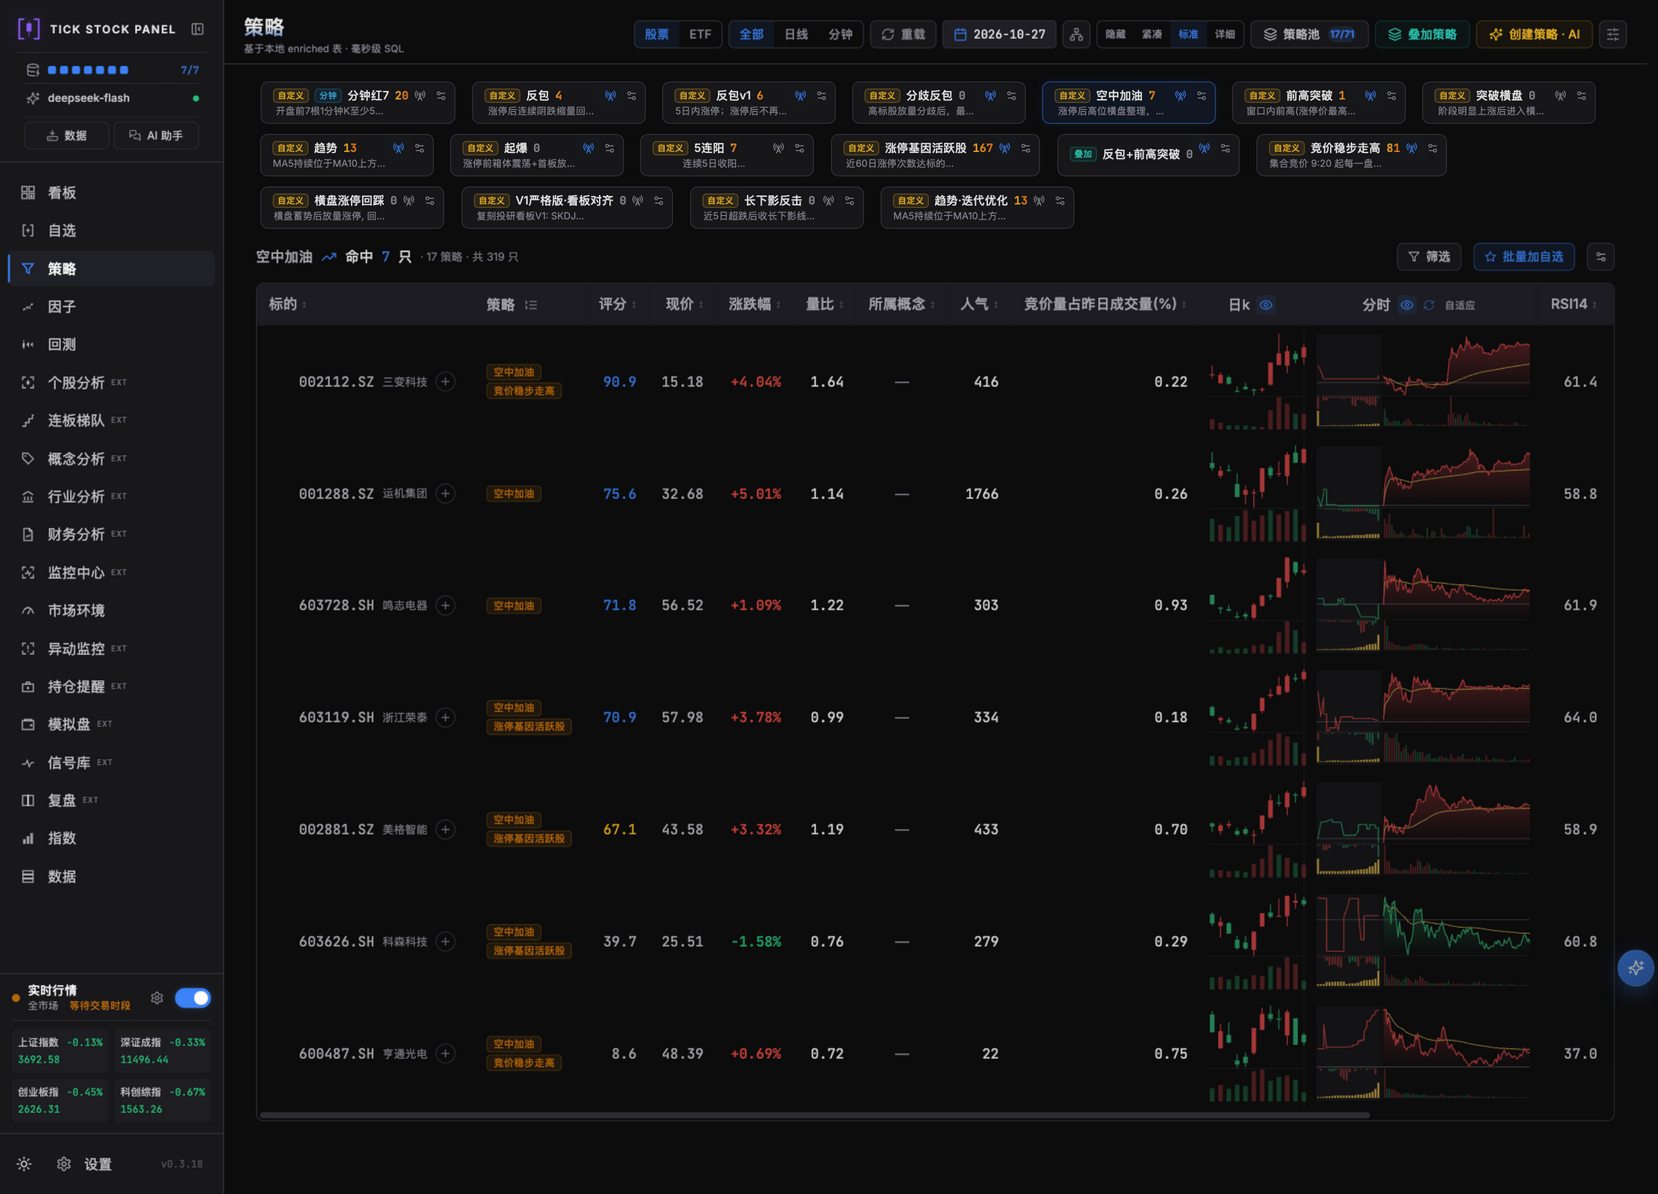The width and height of the screenshot is (1658, 1194).
Task: Click 批量加自选 button
Action: coord(1524,257)
